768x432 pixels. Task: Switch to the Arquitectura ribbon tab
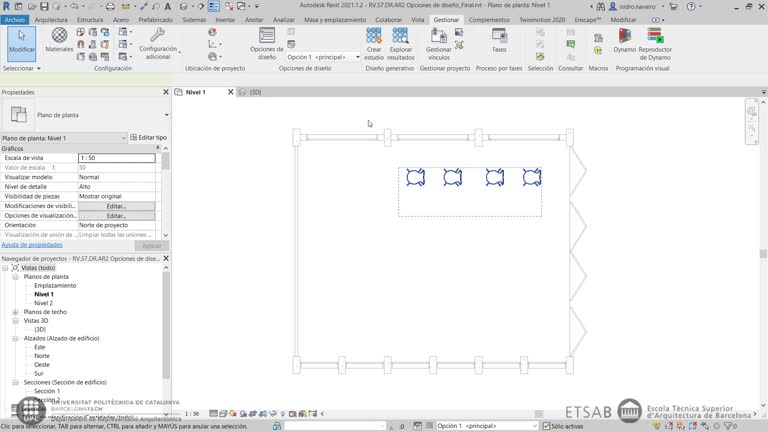tap(51, 19)
